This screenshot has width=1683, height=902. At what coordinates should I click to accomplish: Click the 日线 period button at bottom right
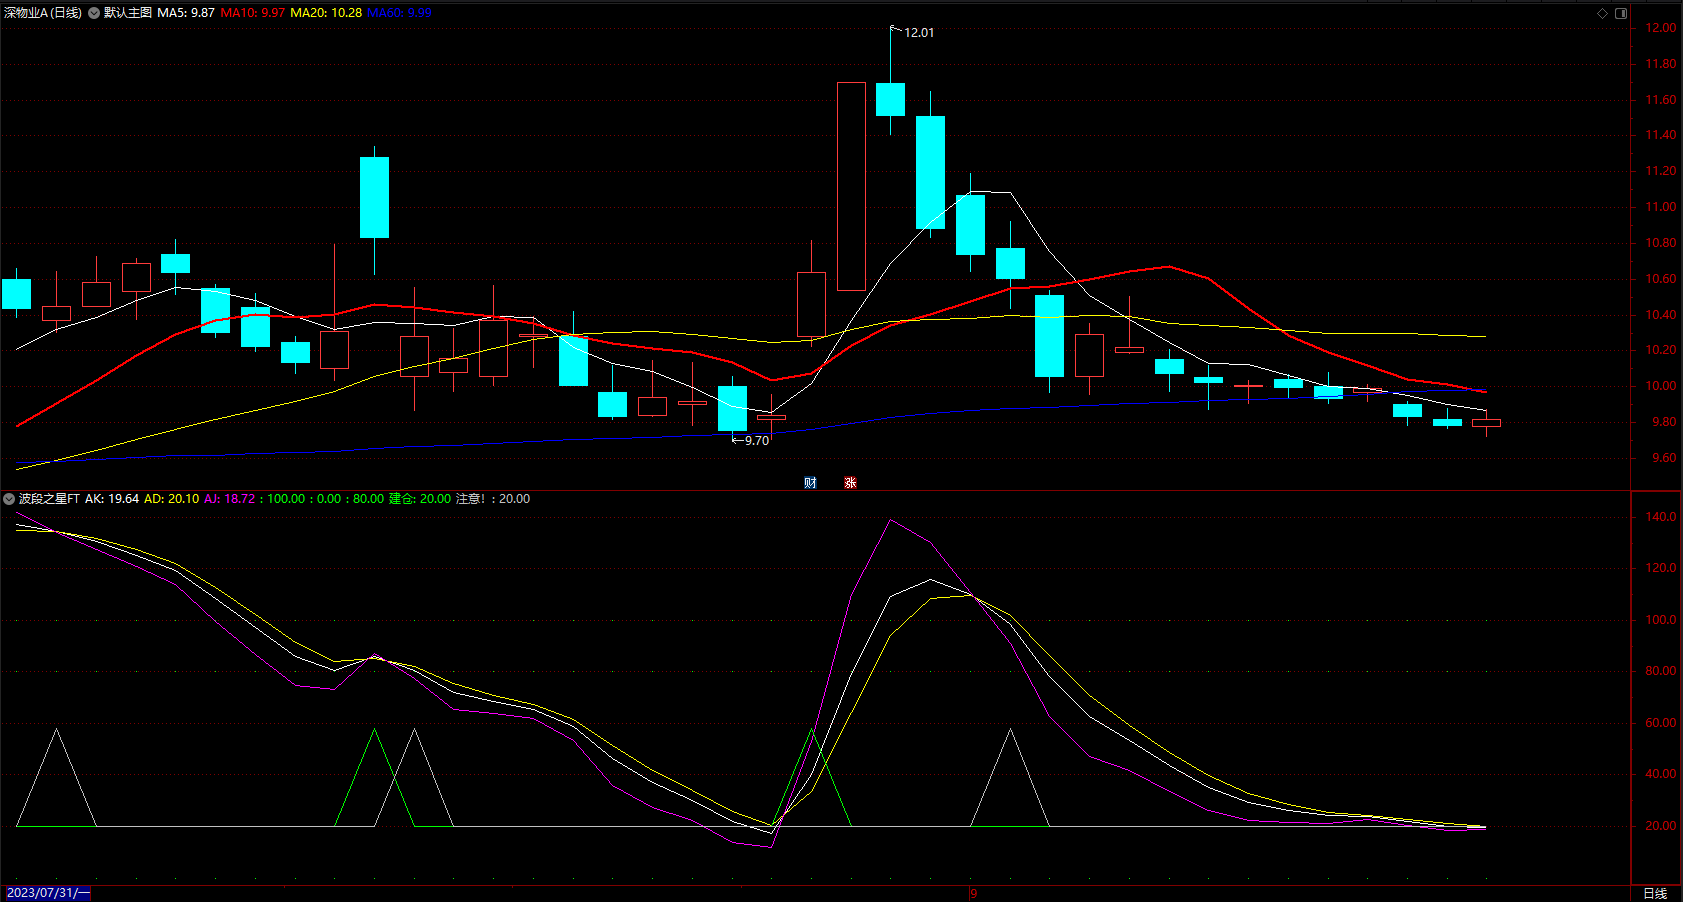click(1655, 893)
